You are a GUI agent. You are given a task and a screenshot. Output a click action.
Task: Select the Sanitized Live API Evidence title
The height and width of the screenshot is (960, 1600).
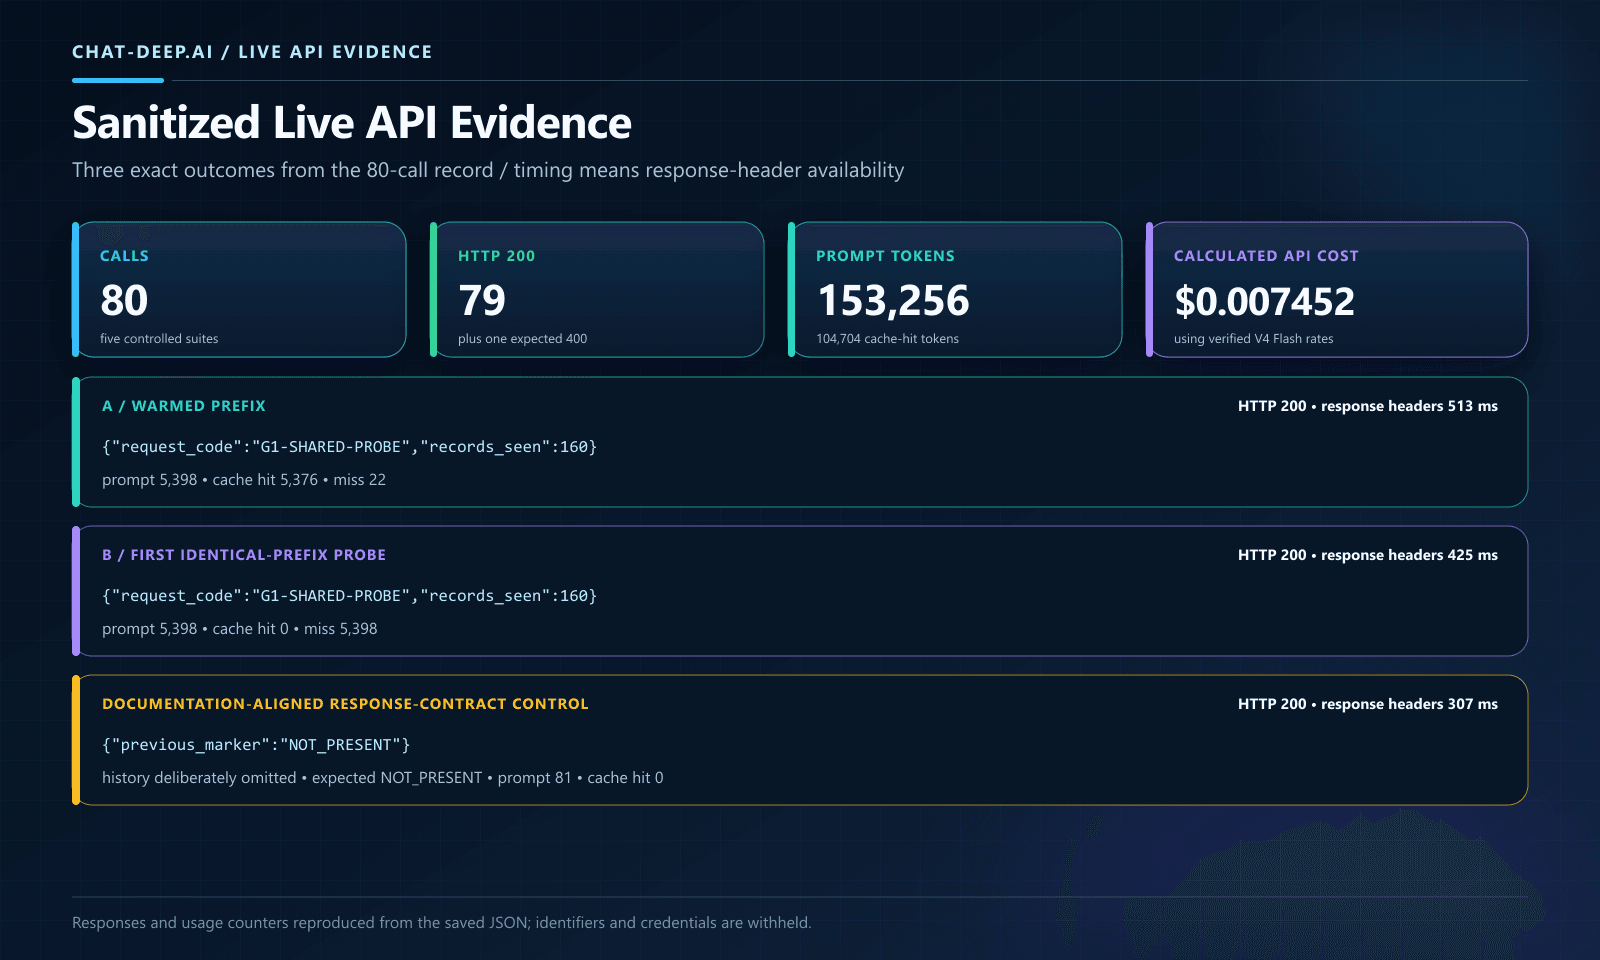click(352, 123)
